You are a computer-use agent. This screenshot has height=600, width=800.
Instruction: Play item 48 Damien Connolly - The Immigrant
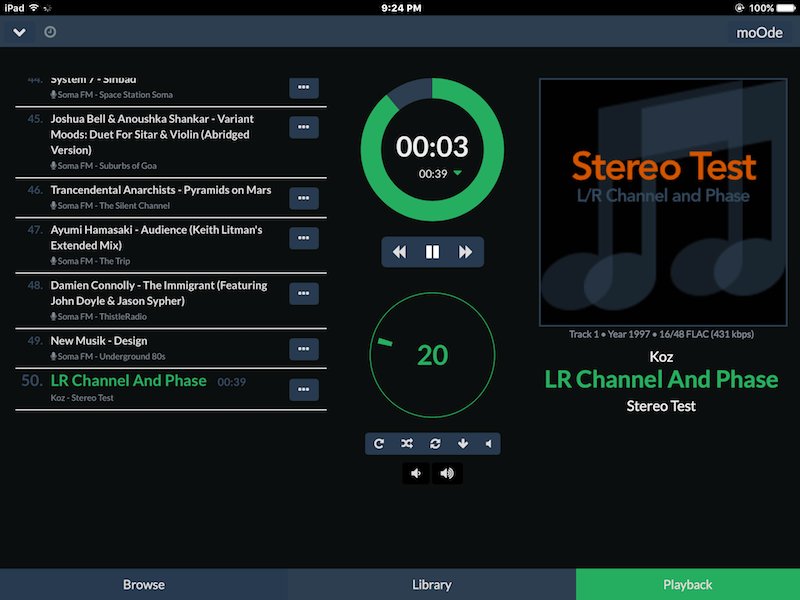coord(159,293)
